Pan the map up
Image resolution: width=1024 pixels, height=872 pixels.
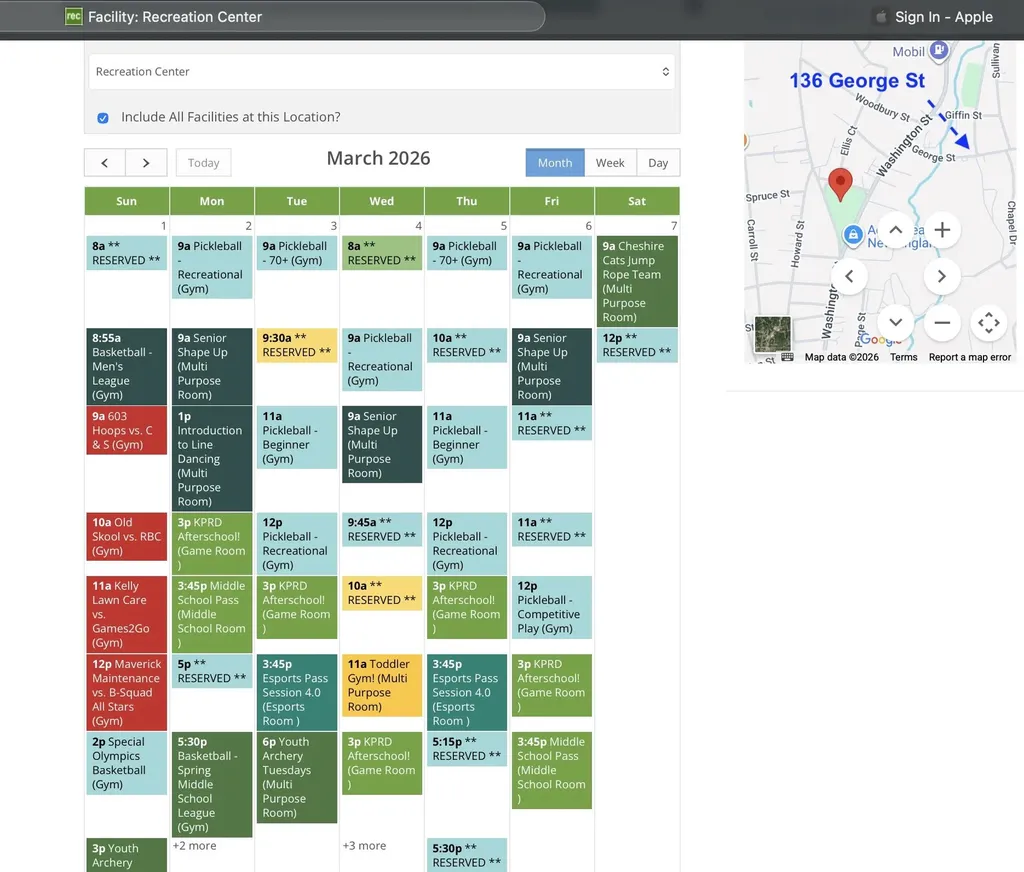pyautogui.click(x=895, y=230)
